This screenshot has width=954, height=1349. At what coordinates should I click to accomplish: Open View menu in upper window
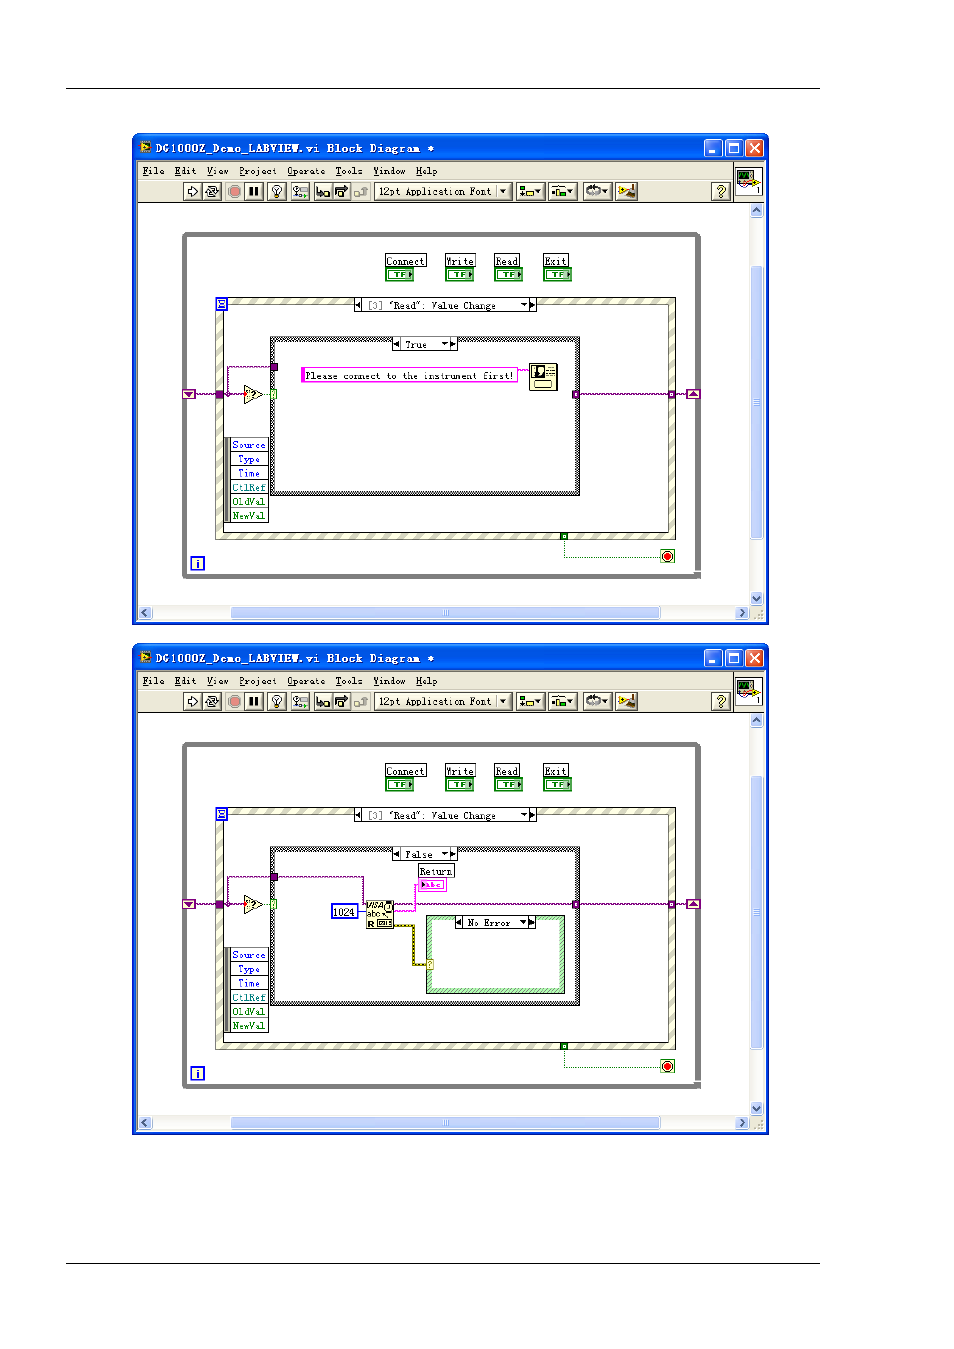point(217,171)
